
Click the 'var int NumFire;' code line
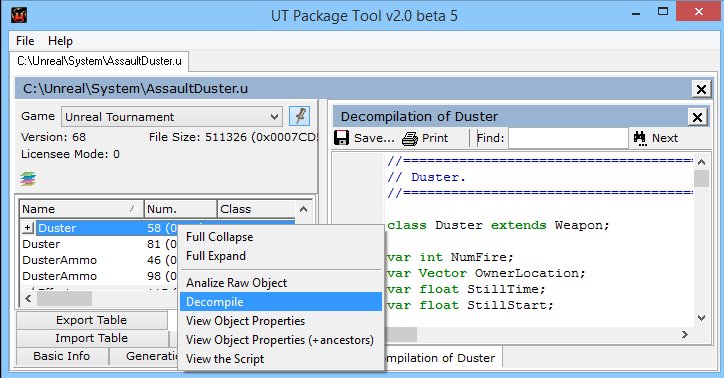pos(450,257)
